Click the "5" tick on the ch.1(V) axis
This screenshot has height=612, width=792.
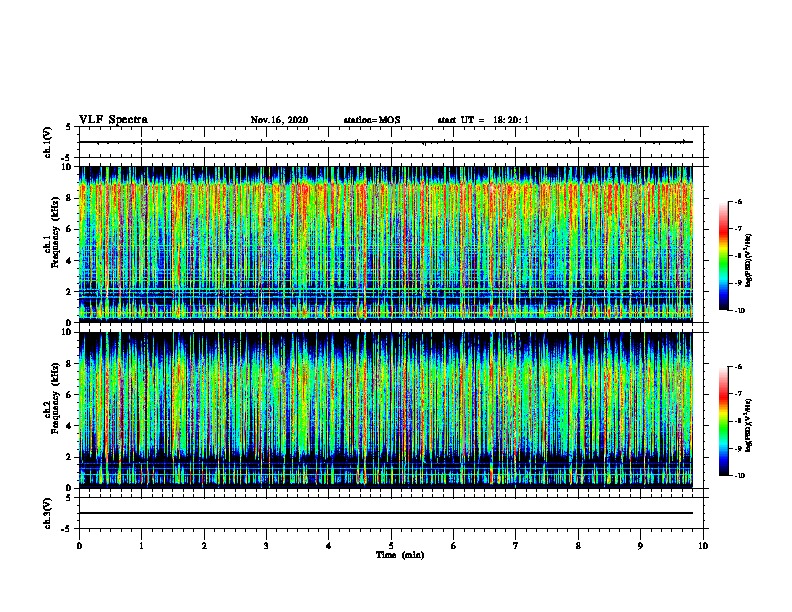(69, 127)
